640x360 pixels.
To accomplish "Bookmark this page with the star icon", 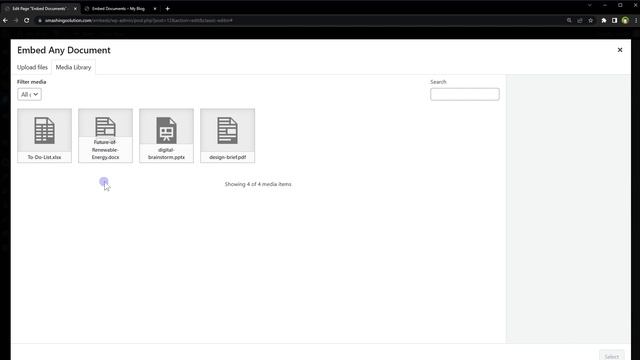I will pyautogui.click(x=590, y=20).
